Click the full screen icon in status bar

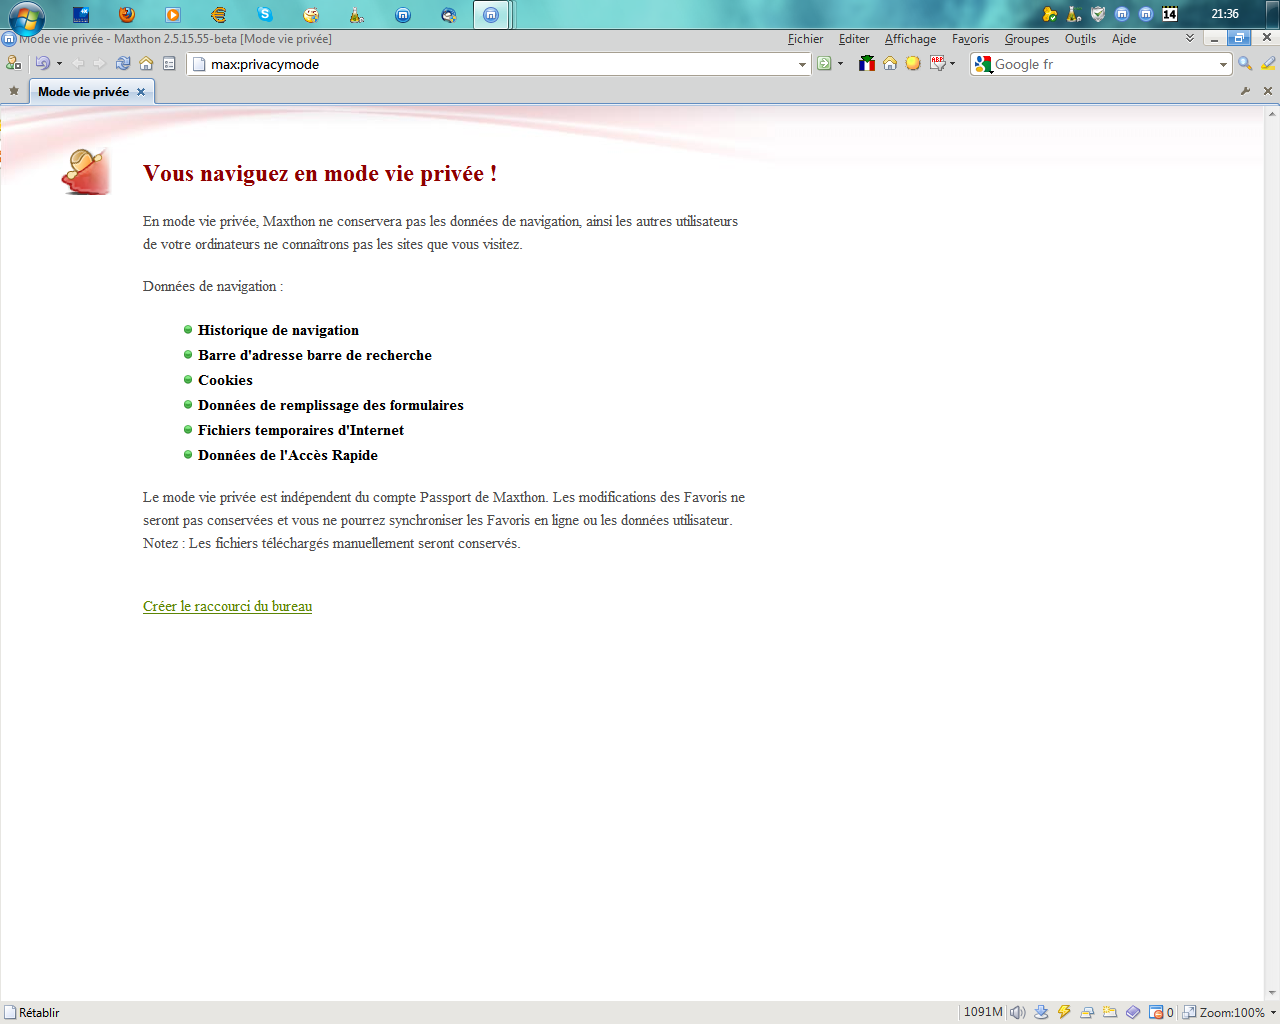pos(1189,1012)
